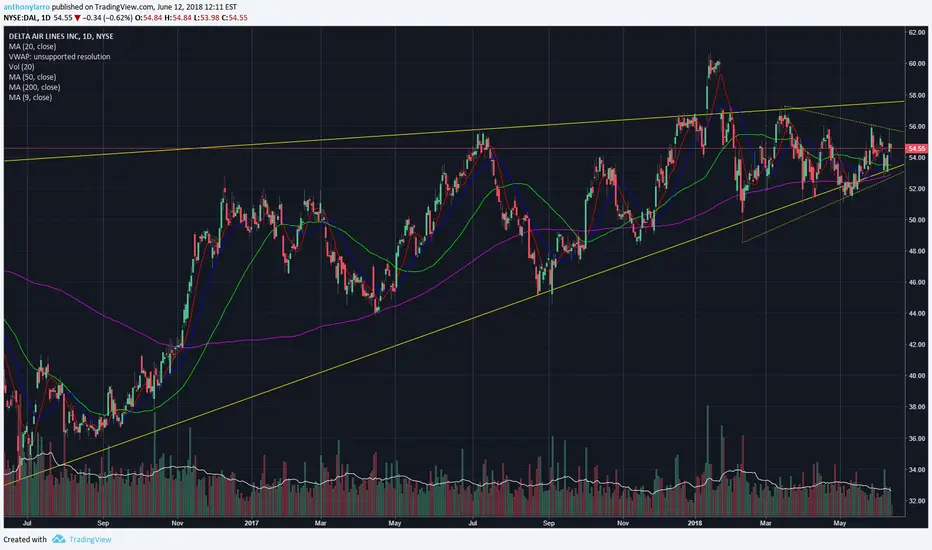Click the 52.00 price axis label

click(x=917, y=188)
